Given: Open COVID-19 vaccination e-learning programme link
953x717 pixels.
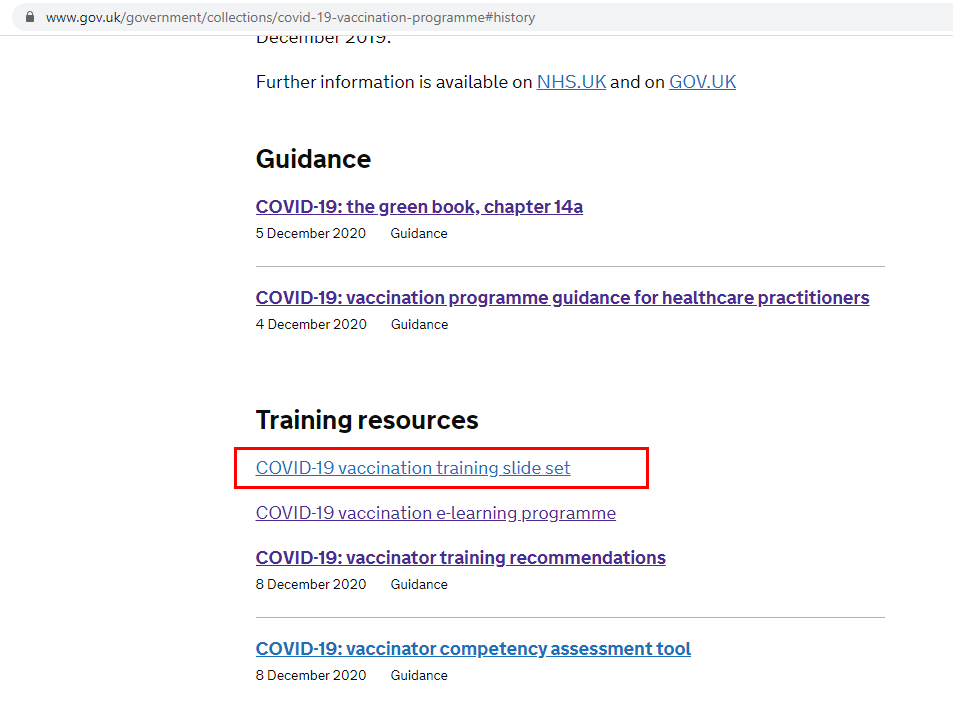Looking at the screenshot, I should (x=436, y=513).
